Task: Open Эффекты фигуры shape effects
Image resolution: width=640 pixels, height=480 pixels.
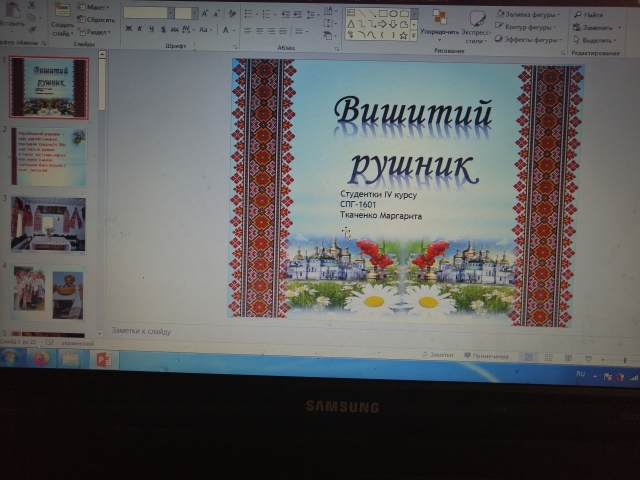Action: click(529, 40)
